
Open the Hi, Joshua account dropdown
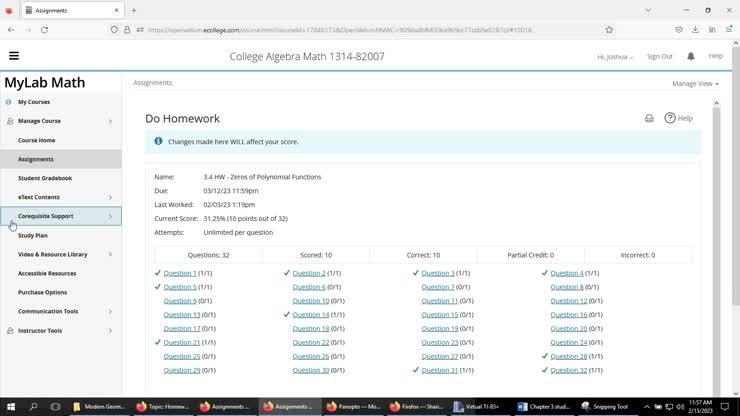pyautogui.click(x=615, y=57)
